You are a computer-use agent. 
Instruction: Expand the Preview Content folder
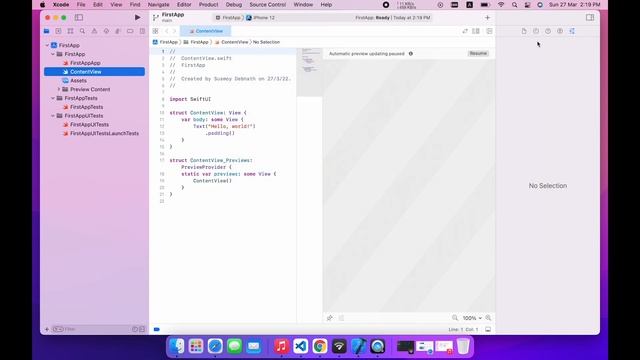click(59, 89)
